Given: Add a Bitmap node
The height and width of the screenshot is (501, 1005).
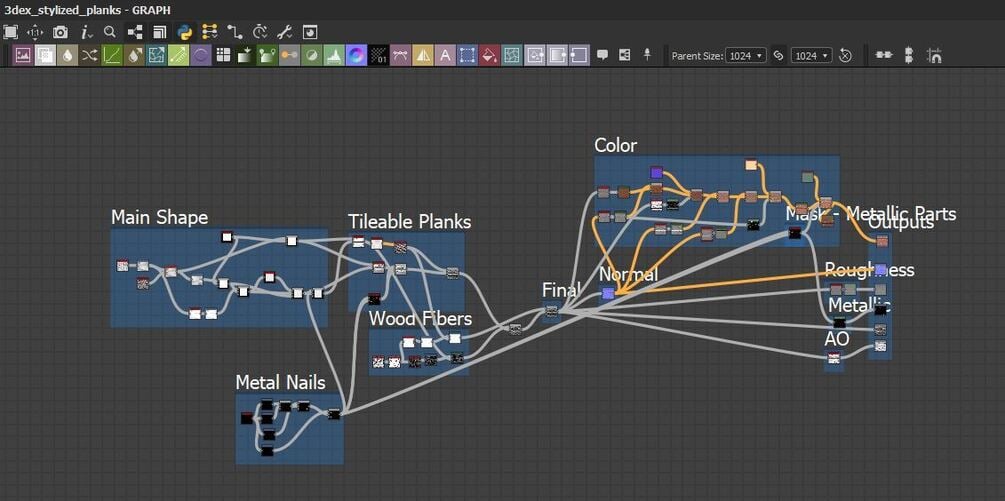Looking at the screenshot, I should click(23, 55).
